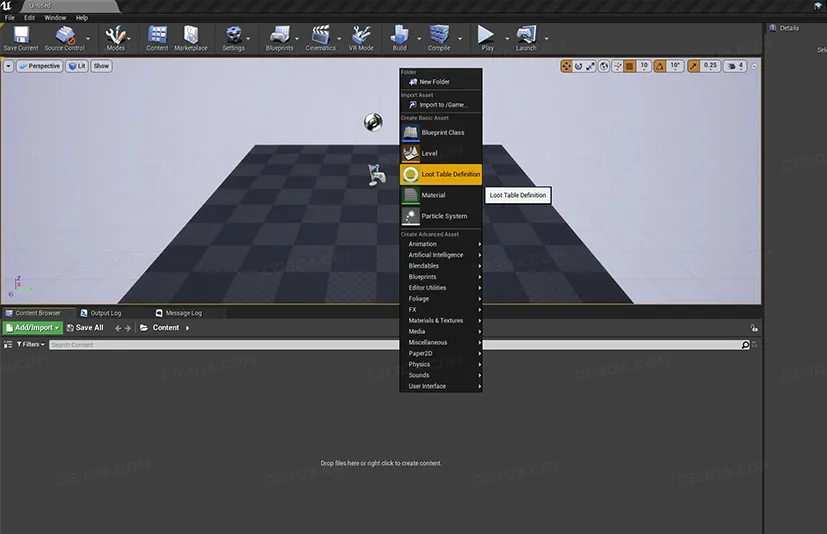Expand the Miscellaneous submenu
The width and height of the screenshot is (827, 534).
tap(441, 342)
